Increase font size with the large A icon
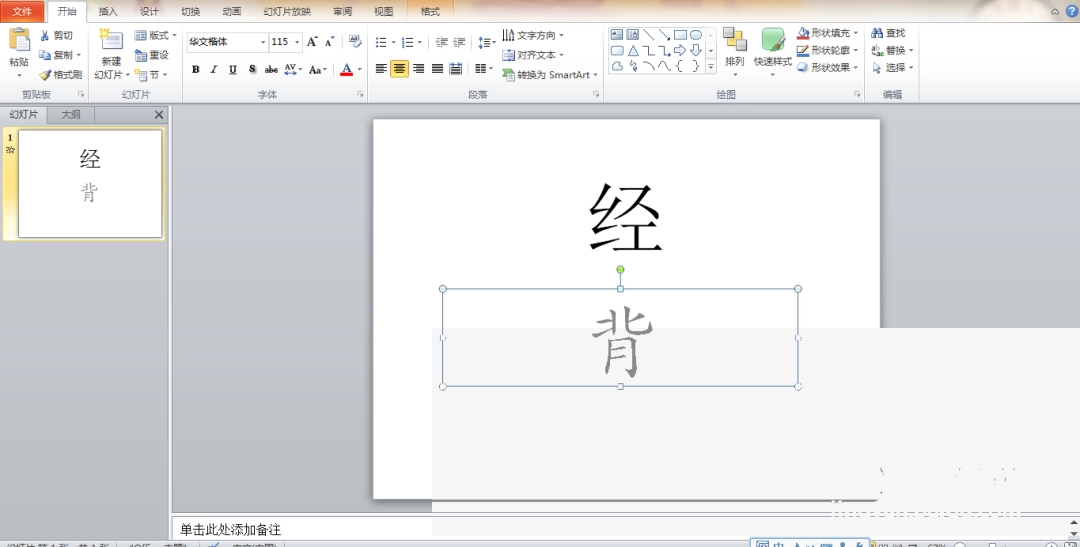 pos(312,42)
